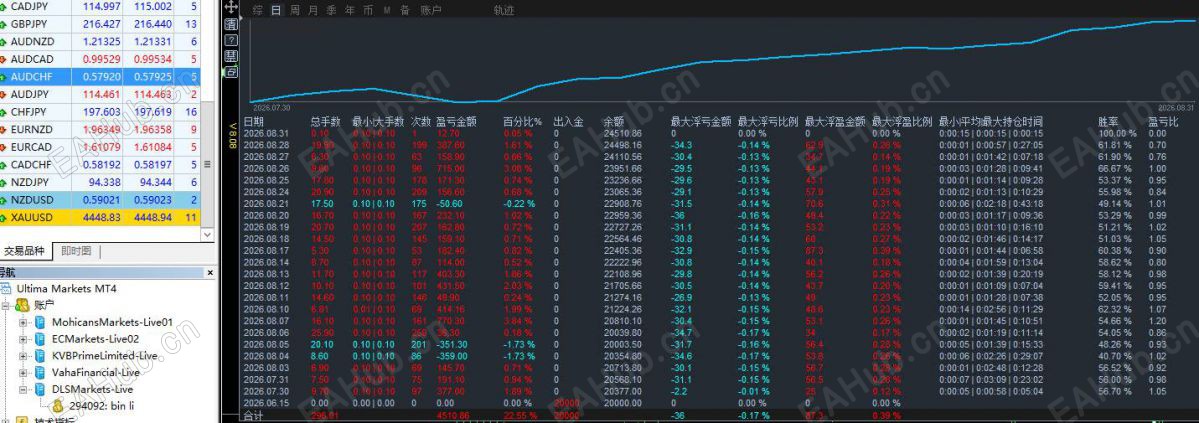Image resolution: width=1199 pixels, height=423 pixels.
Task: Click the arrow icon beside AUDCAD
Action: (x=4, y=60)
